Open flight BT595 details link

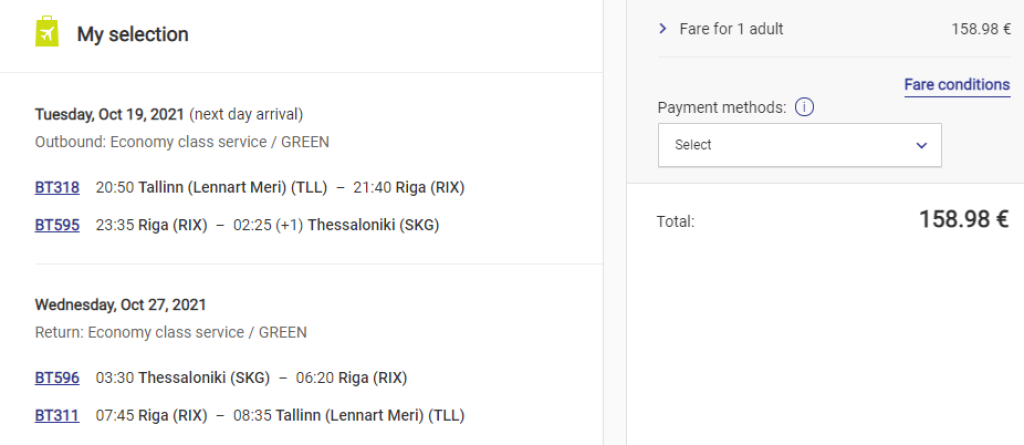click(57, 225)
